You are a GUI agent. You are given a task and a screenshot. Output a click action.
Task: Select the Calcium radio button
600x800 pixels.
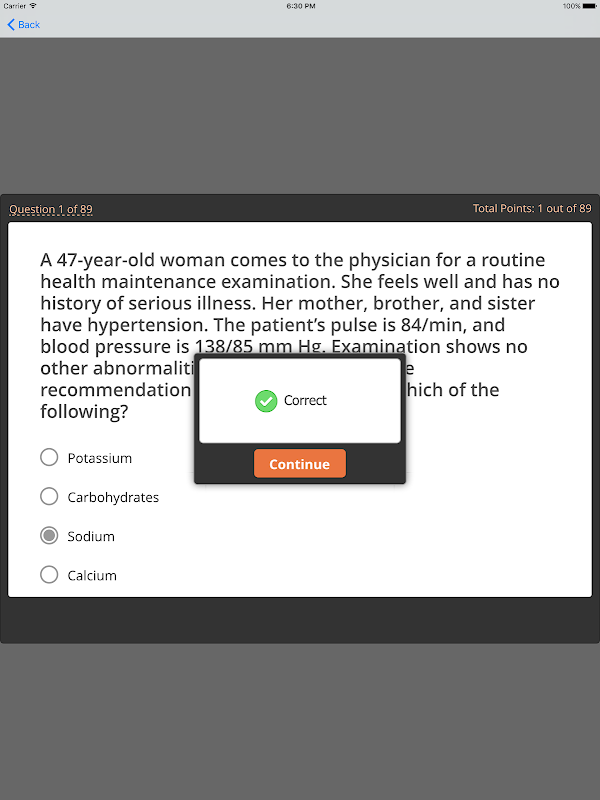point(49,574)
